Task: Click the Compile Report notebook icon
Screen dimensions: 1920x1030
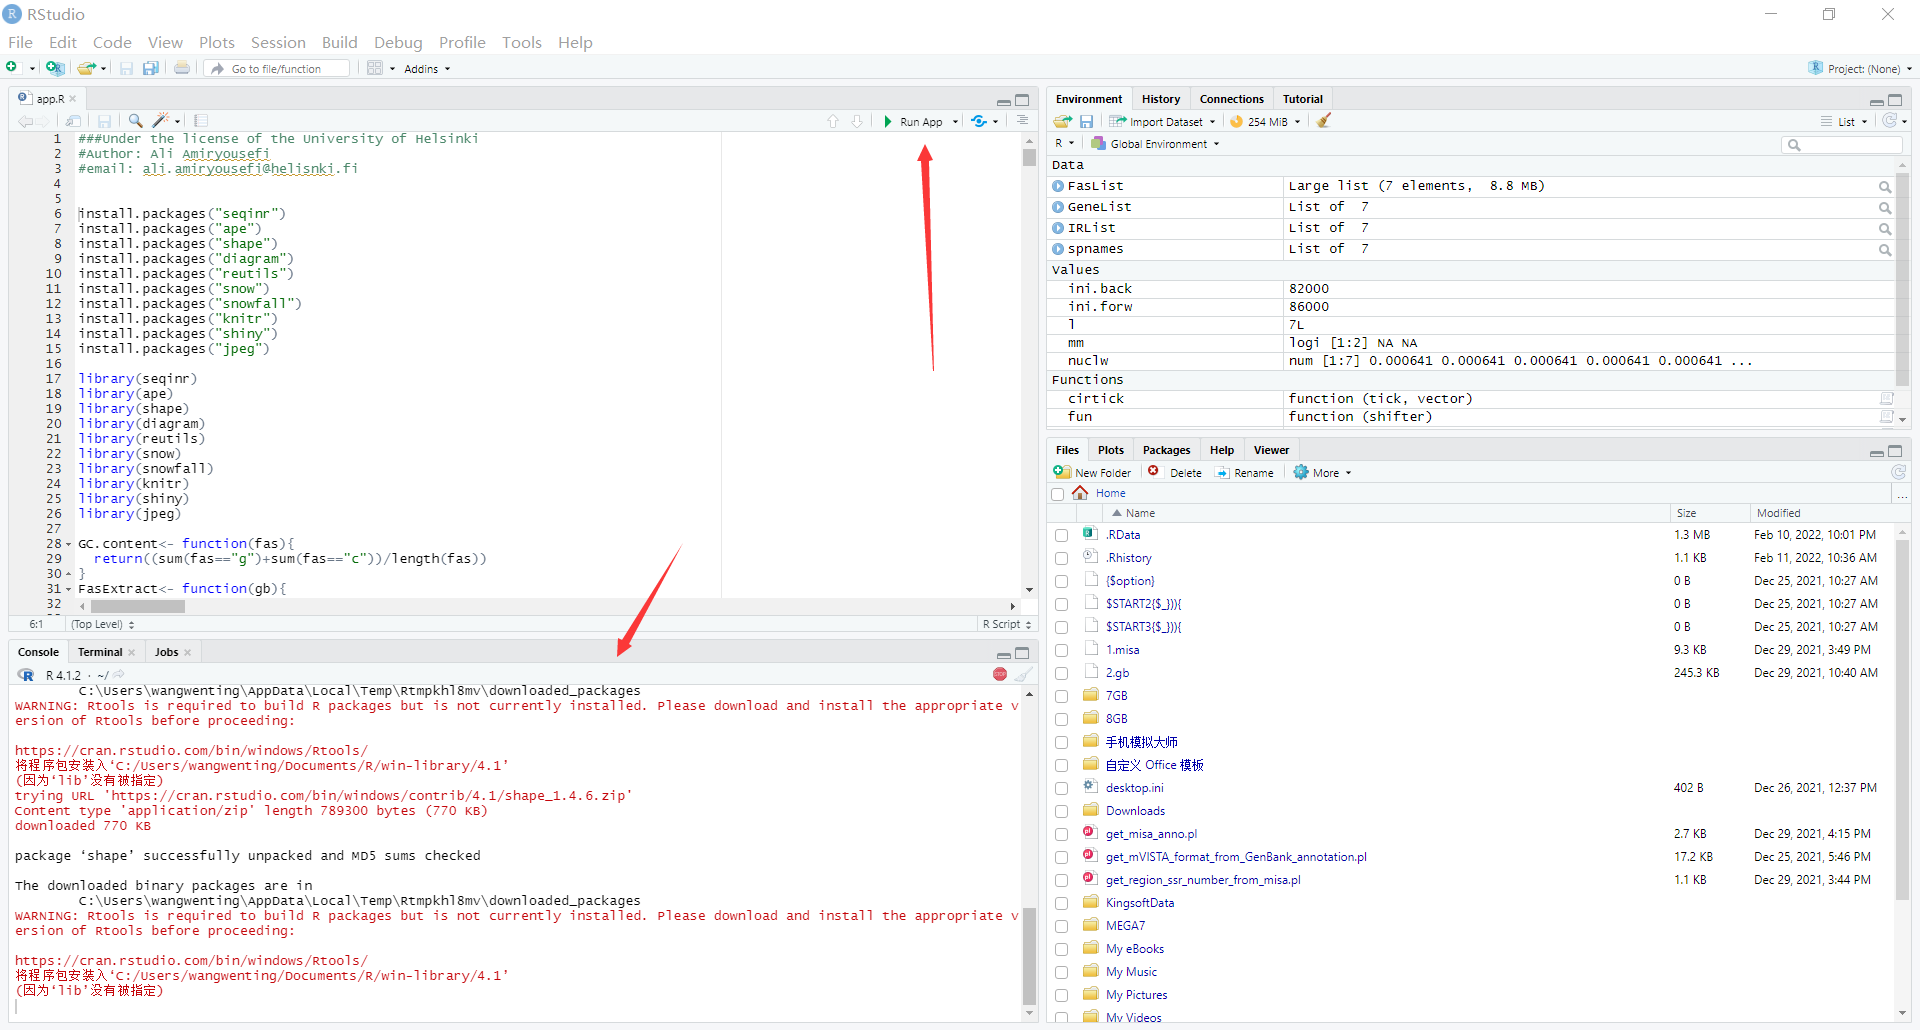Action: [201, 121]
